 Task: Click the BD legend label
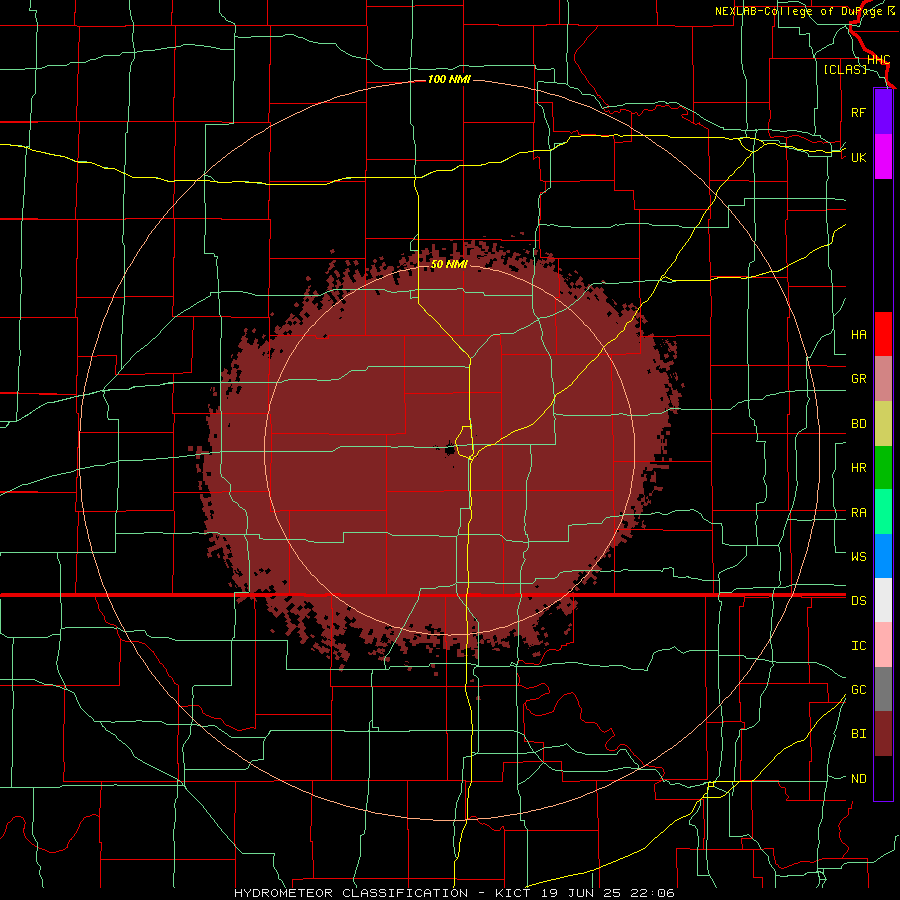(x=858, y=424)
